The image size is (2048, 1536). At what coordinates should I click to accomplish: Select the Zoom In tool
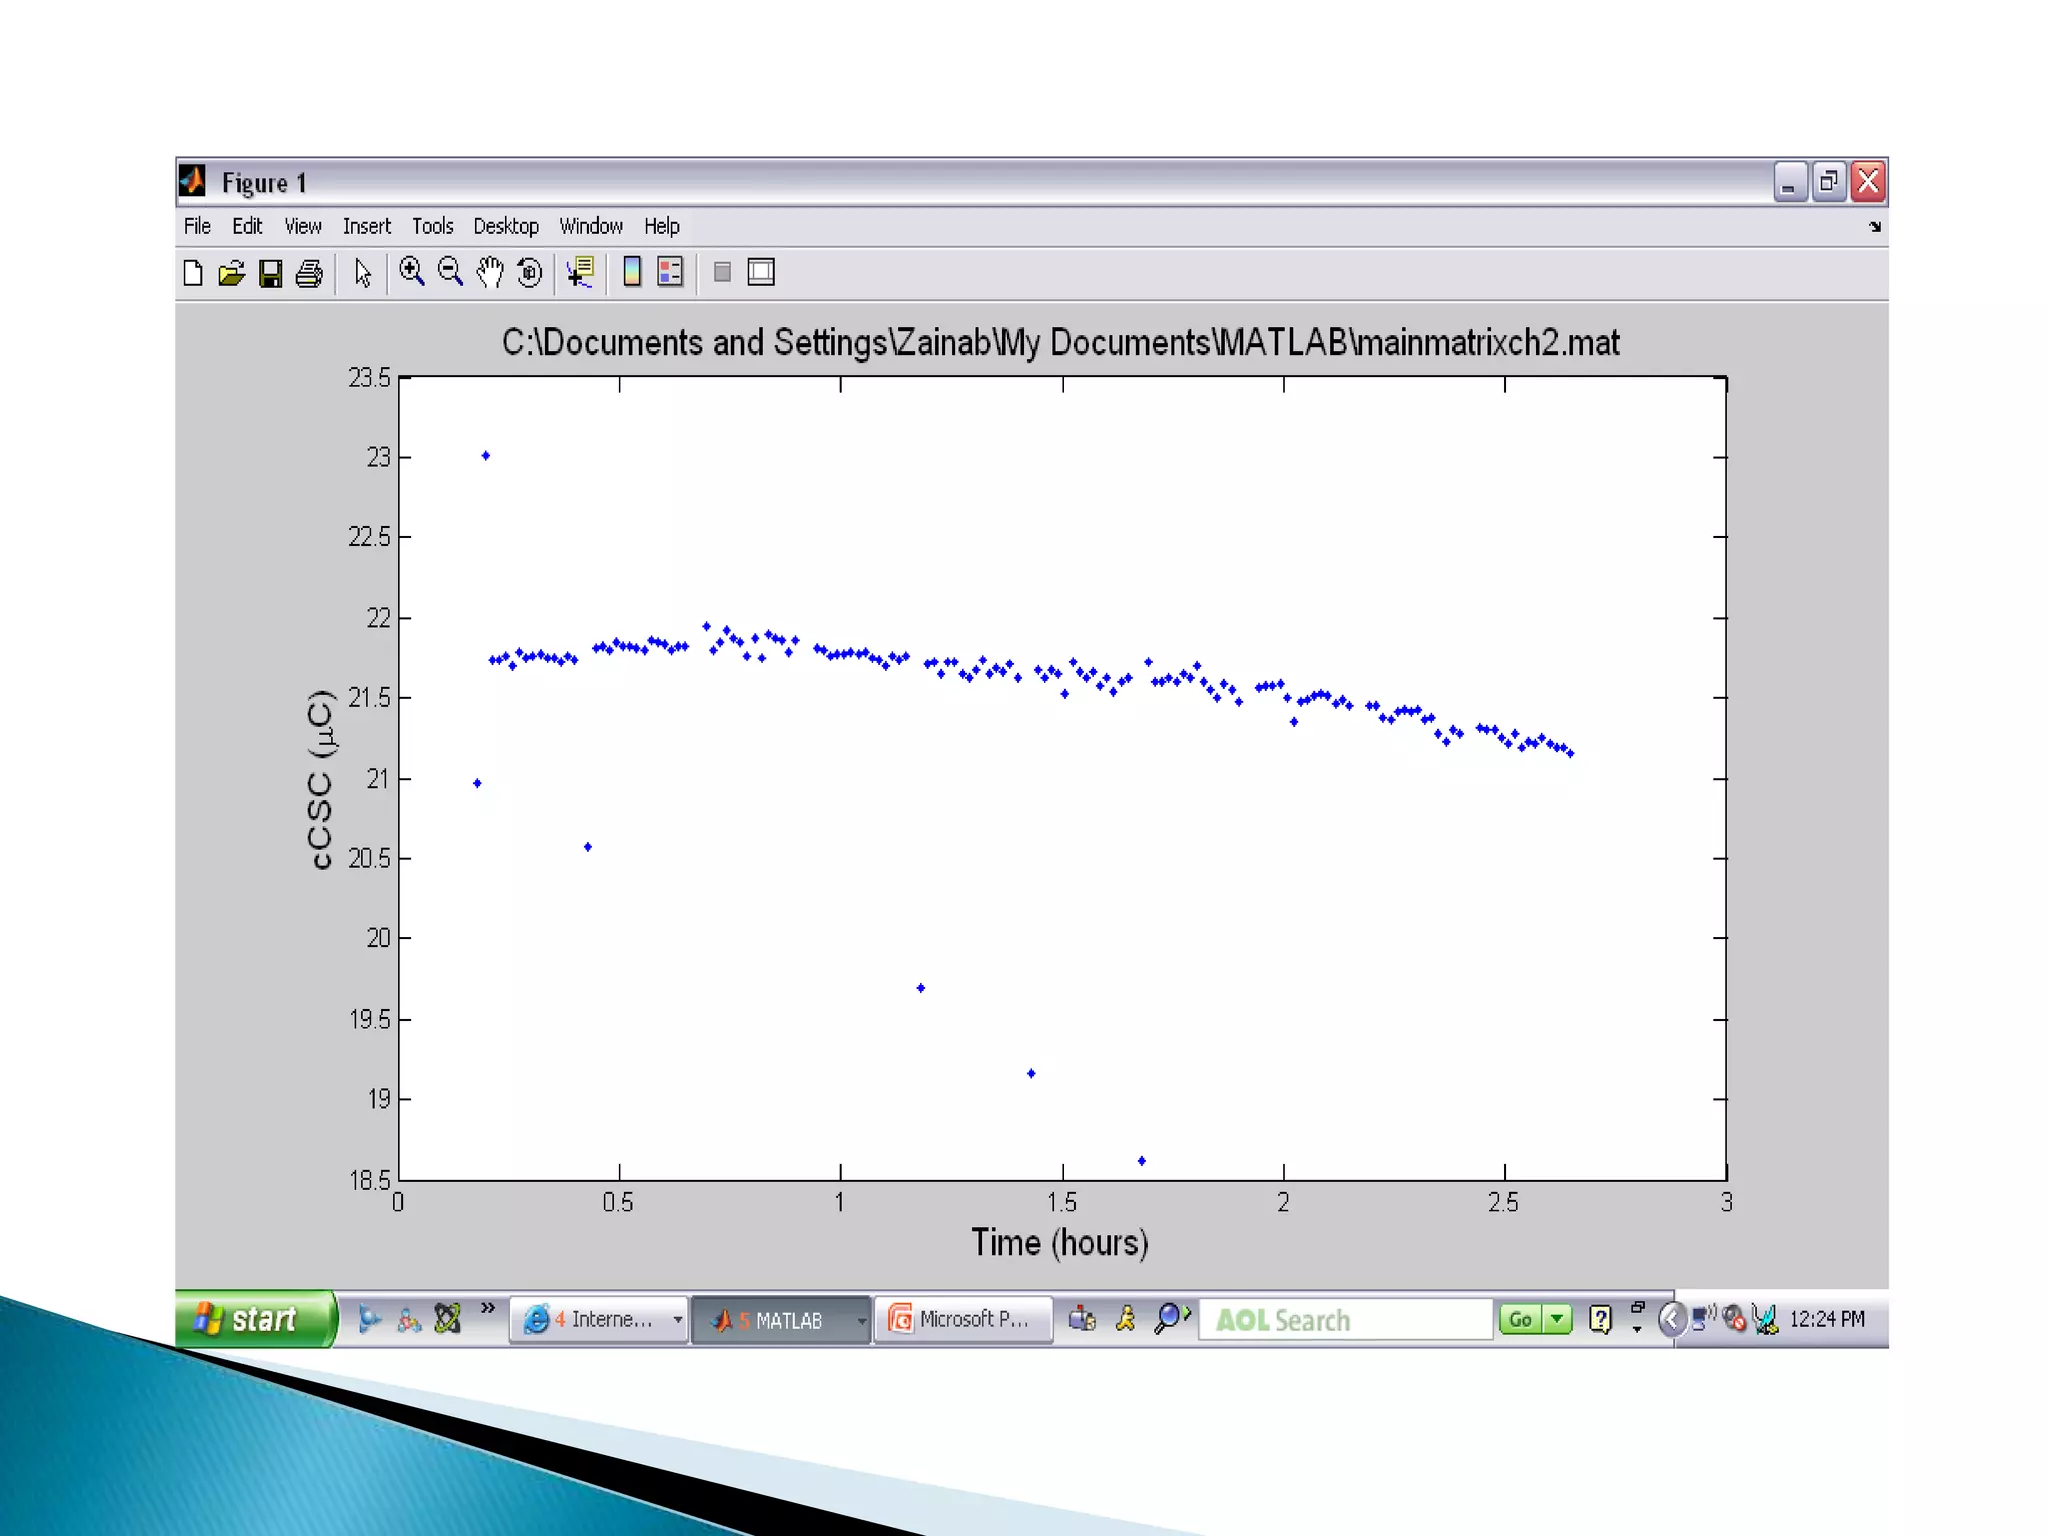coord(411,272)
